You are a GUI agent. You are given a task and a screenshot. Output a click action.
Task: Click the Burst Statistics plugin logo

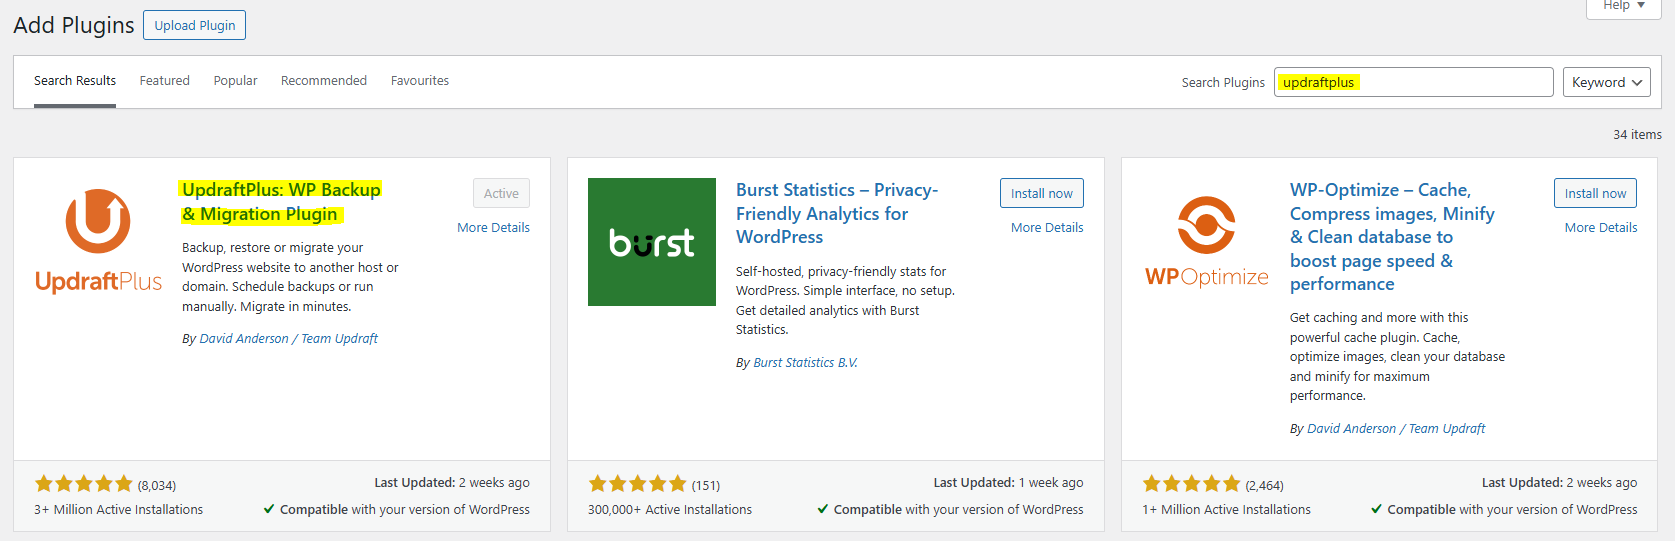(x=651, y=242)
